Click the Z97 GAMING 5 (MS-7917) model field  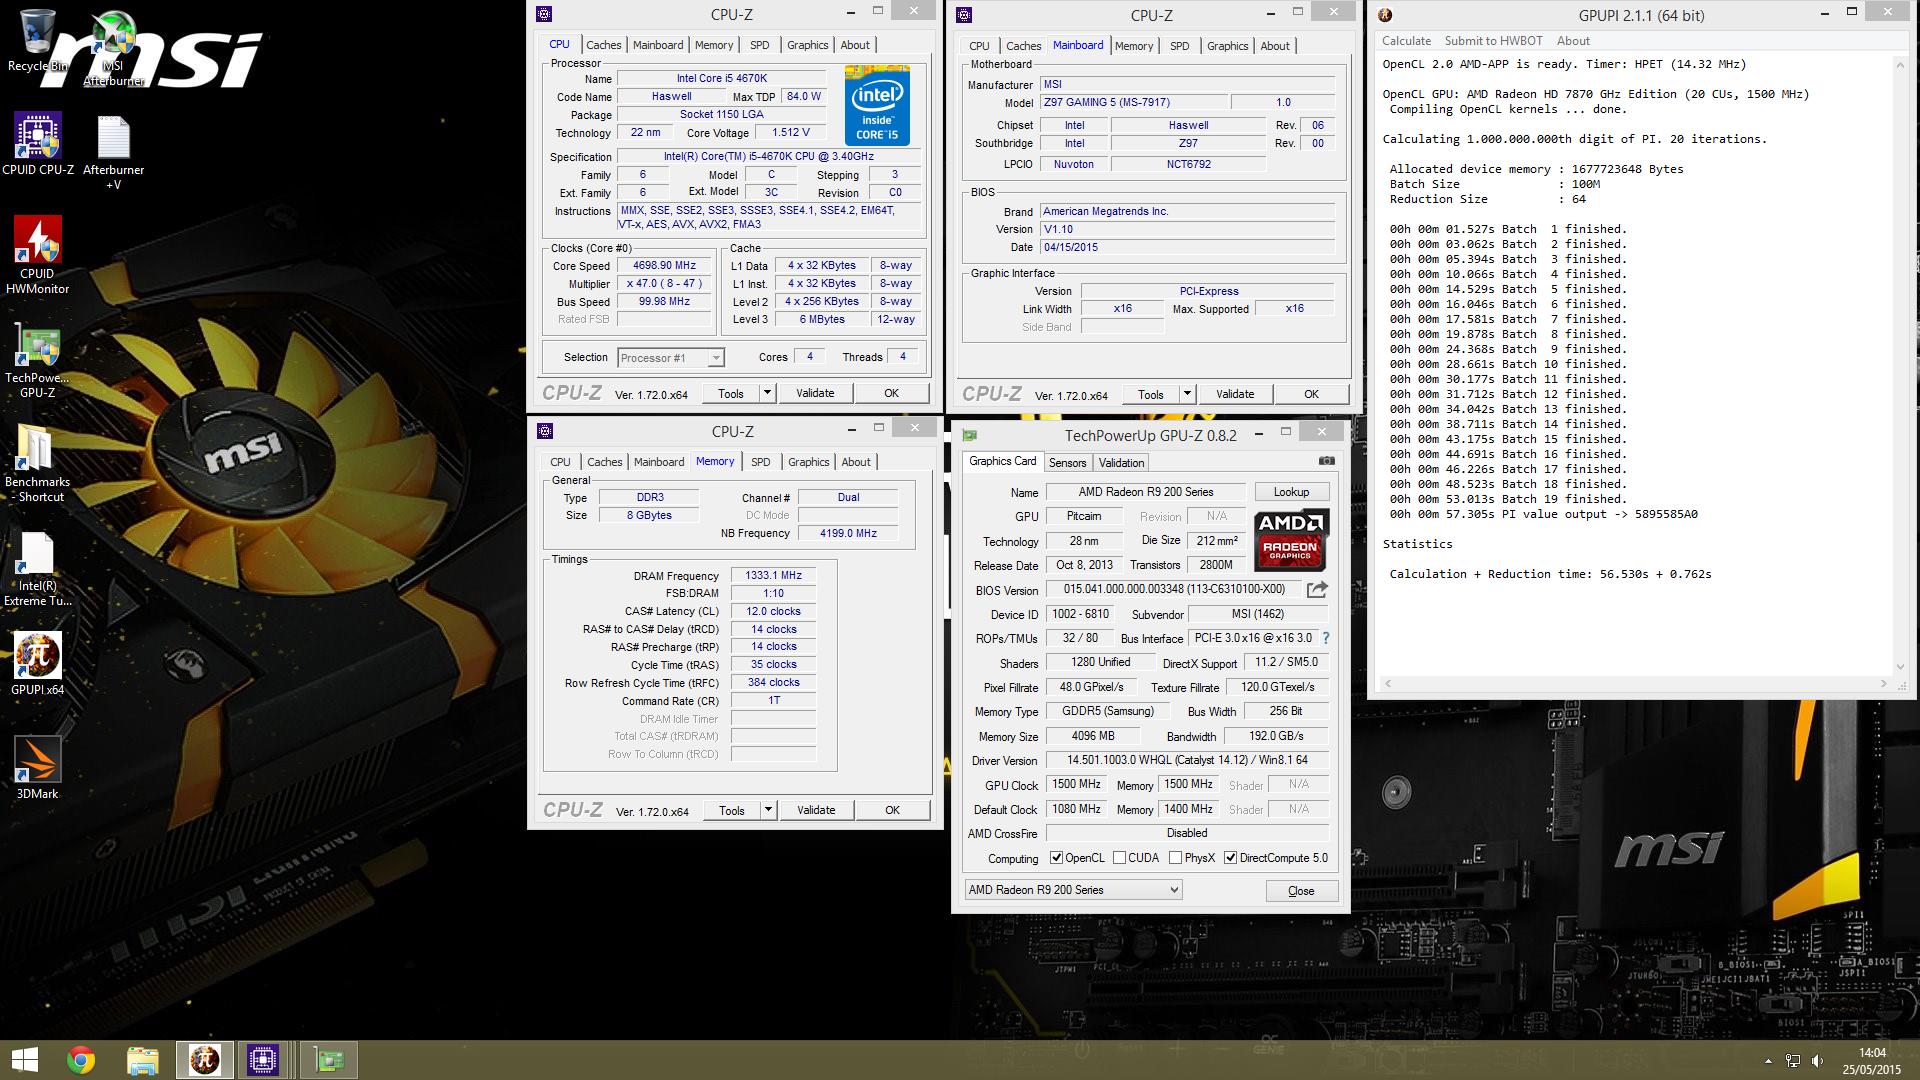pos(1133,102)
